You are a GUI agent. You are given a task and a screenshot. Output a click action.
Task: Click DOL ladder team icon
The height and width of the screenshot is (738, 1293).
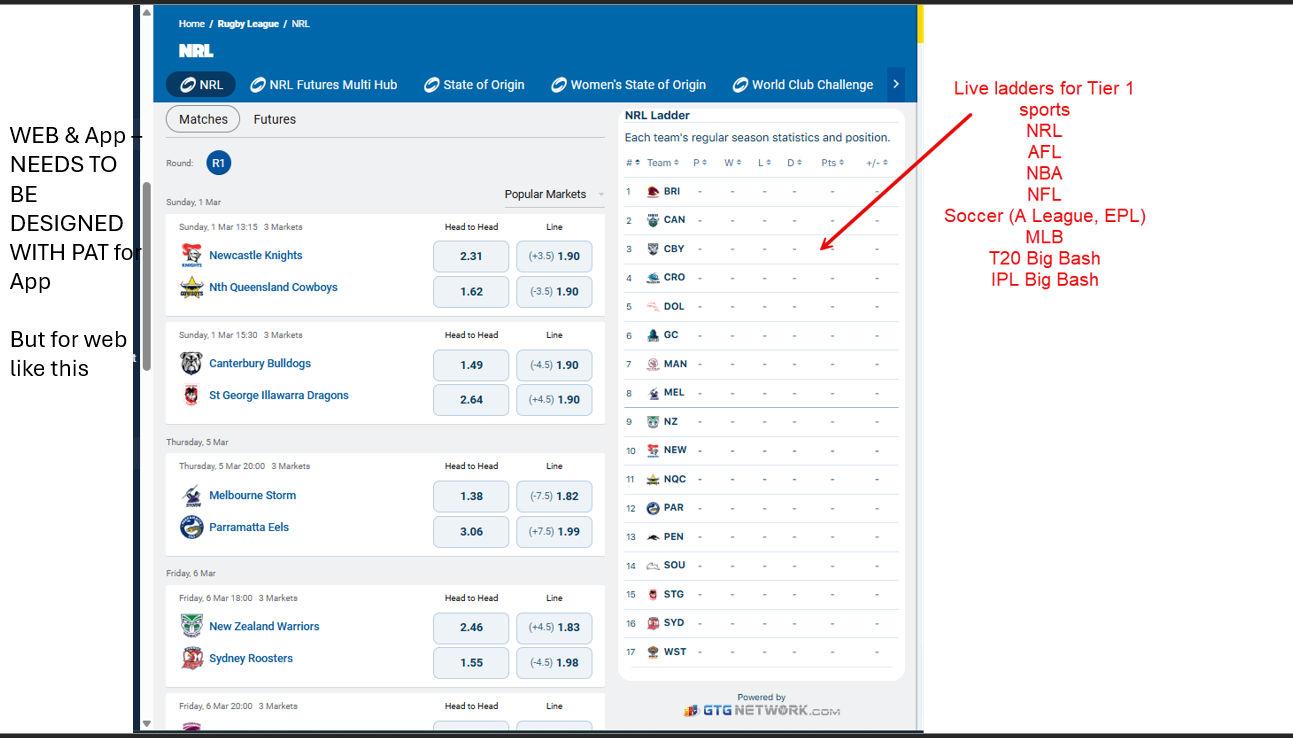(x=653, y=307)
